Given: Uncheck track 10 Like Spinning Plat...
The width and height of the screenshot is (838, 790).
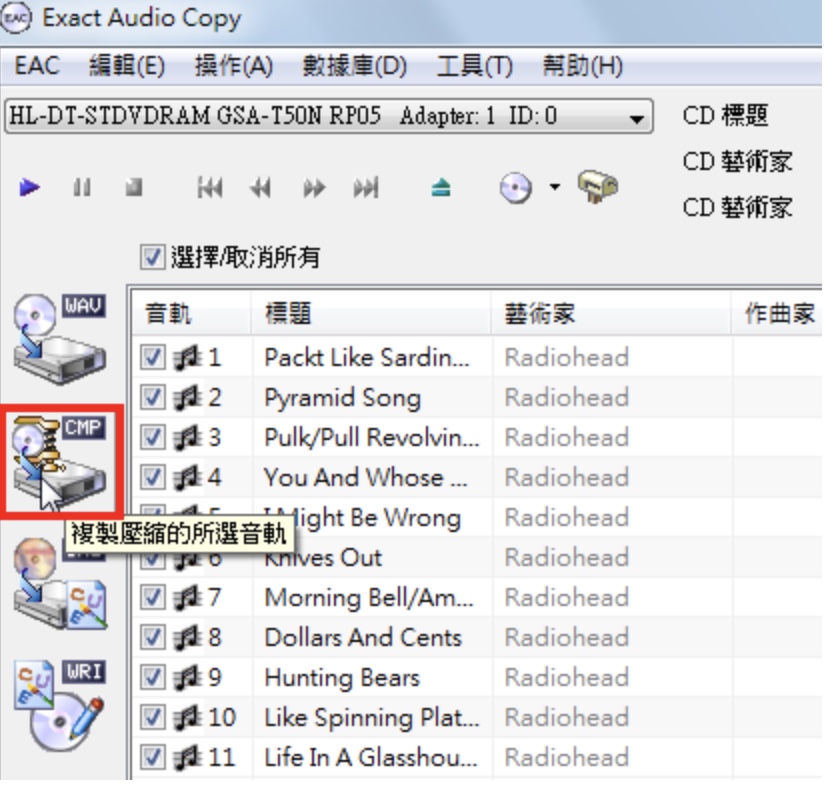Looking at the screenshot, I should click(152, 717).
